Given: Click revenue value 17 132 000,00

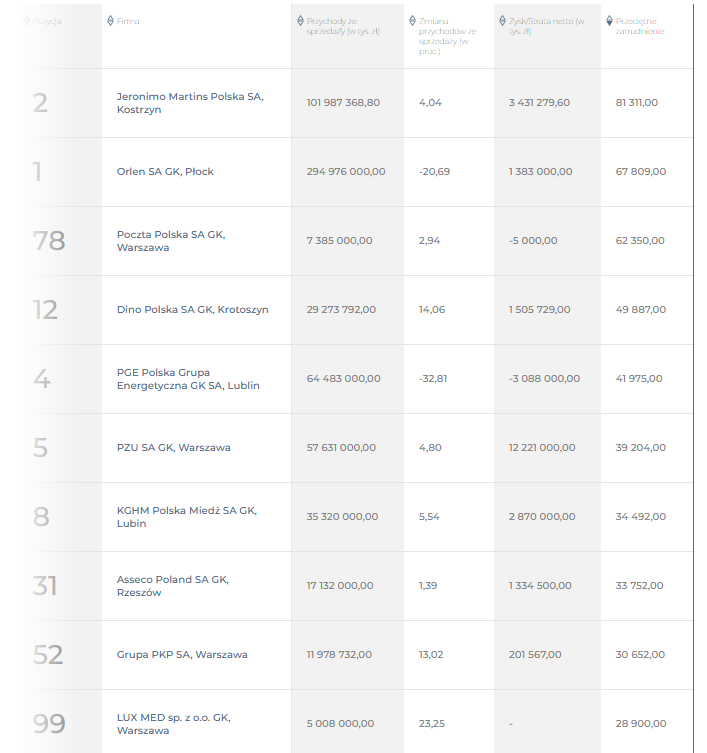Looking at the screenshot, I should click(x=340, y=586).
